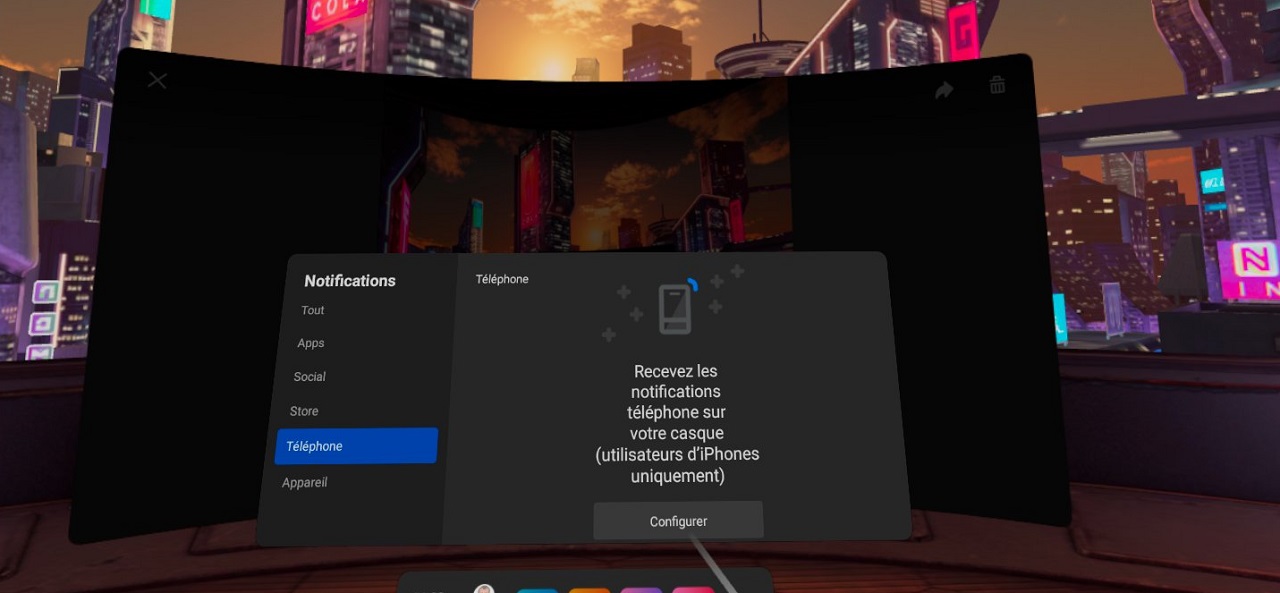This screenshot has width=1280, height=593.
Task: View Social notifications
Action: [x=308, y=377]
